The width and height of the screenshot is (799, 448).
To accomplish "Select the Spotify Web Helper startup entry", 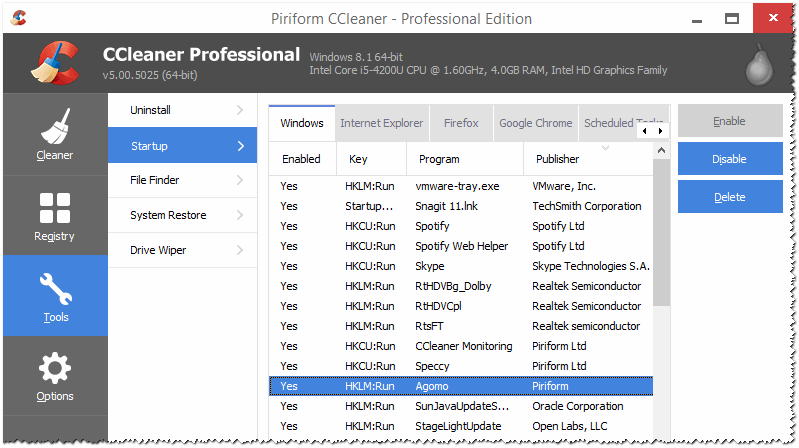I will point(461,246).
